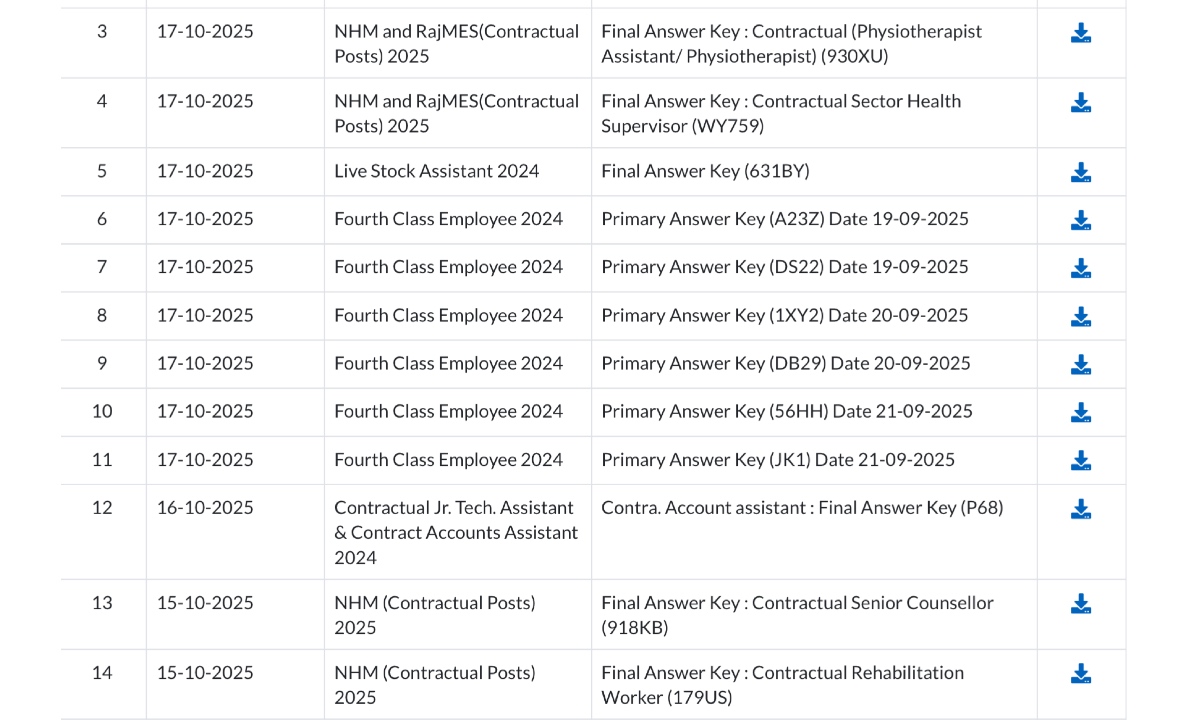
Task: Download Primary Answer Key (1XY2)
Action: 1080,317
